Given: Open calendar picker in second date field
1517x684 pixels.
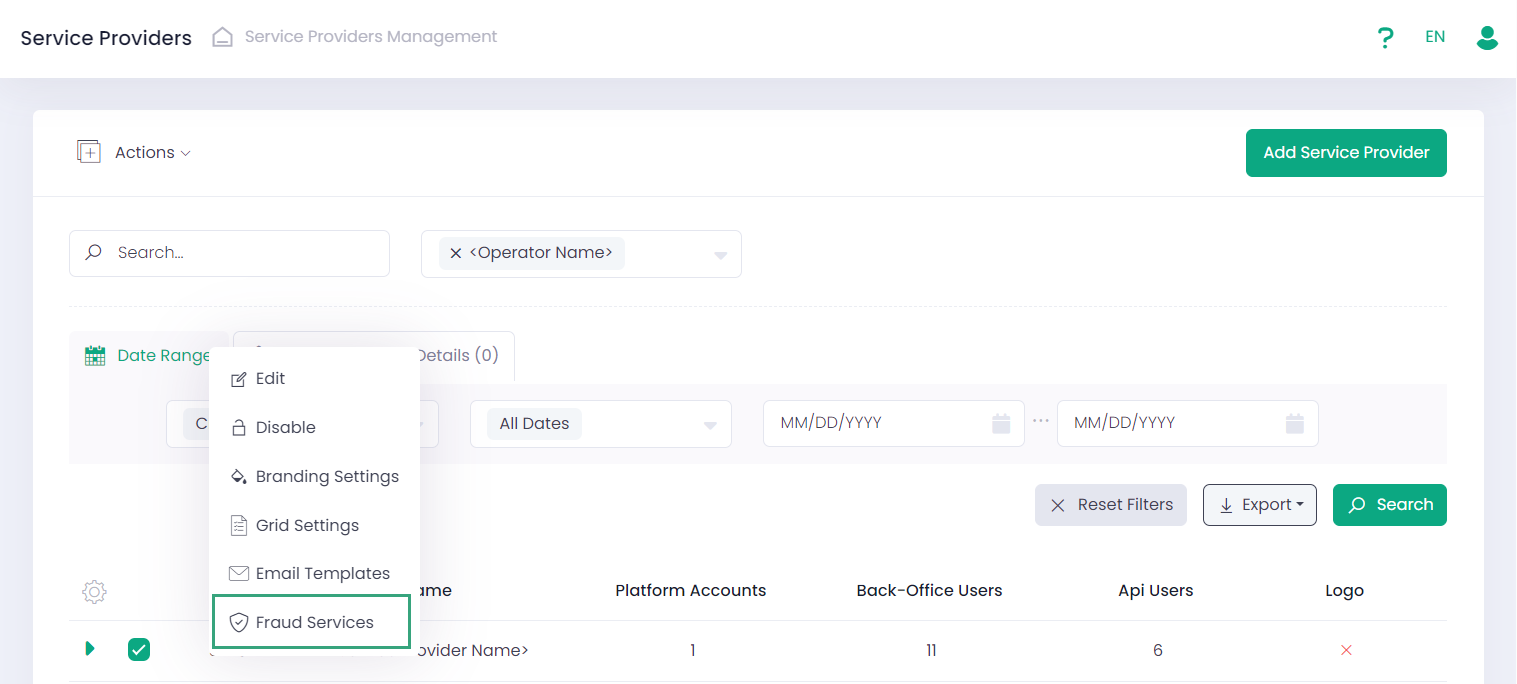Looking at the screenshot, I should point(1294,423).
